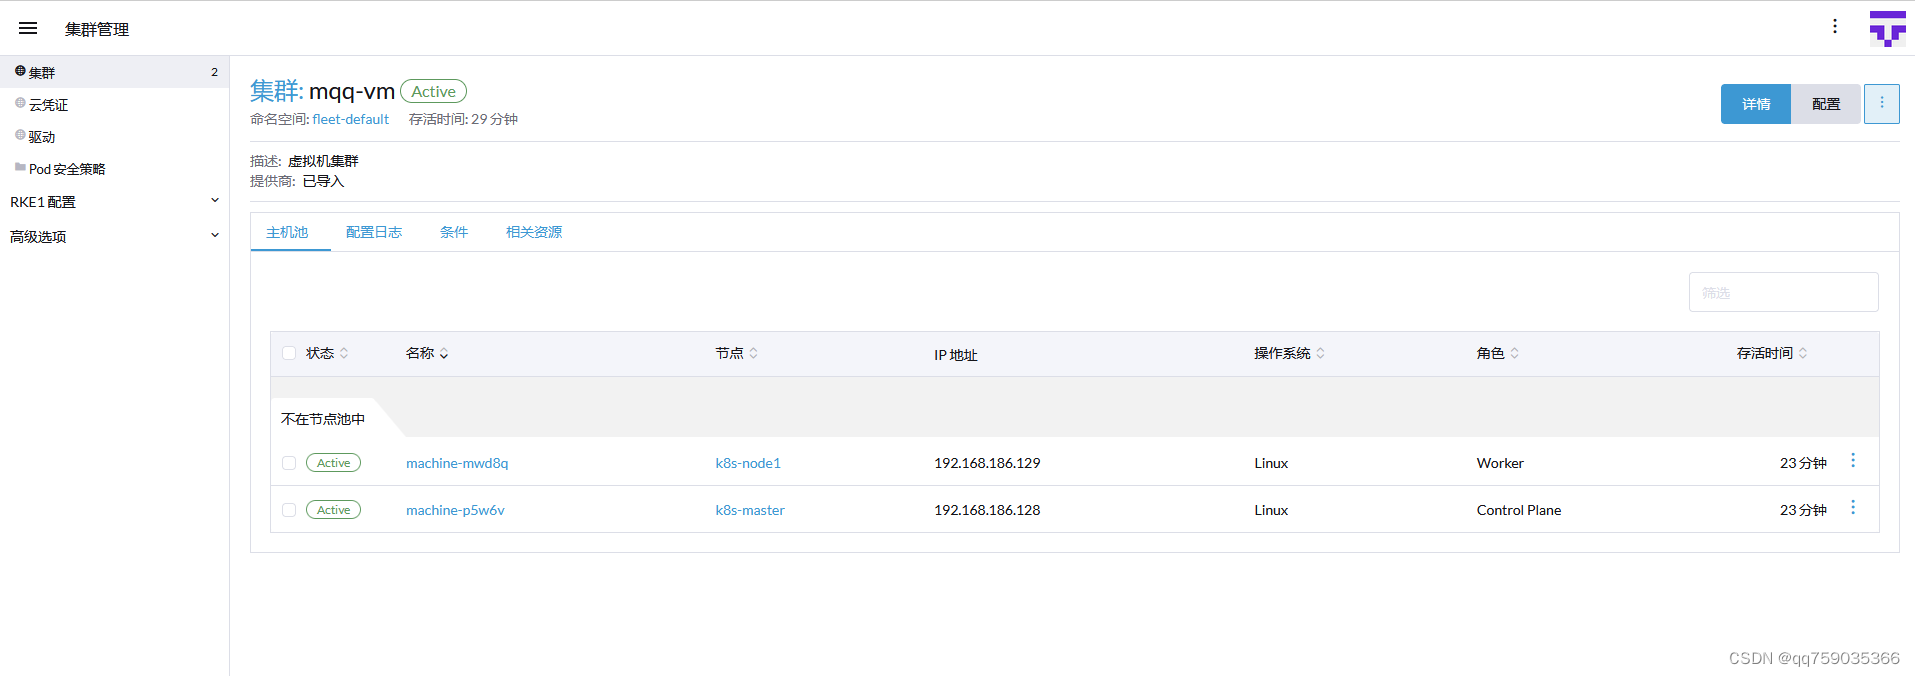Click Linux in the k8s-master row
The height and width of the screenshot is (676, 1915).
click(x=1271, y=510)
